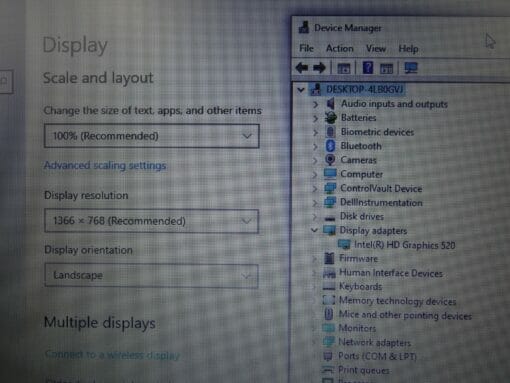
Task: Click the Device Manager title bar icon
Action: 304,28
